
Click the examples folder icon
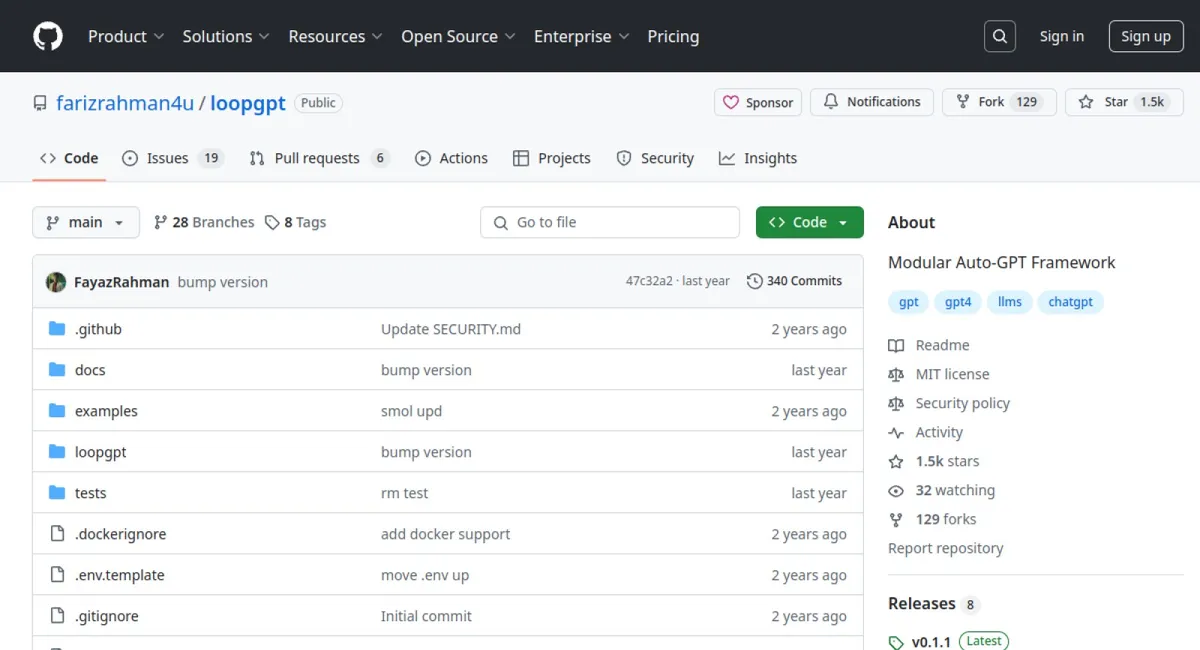(57, 411)
